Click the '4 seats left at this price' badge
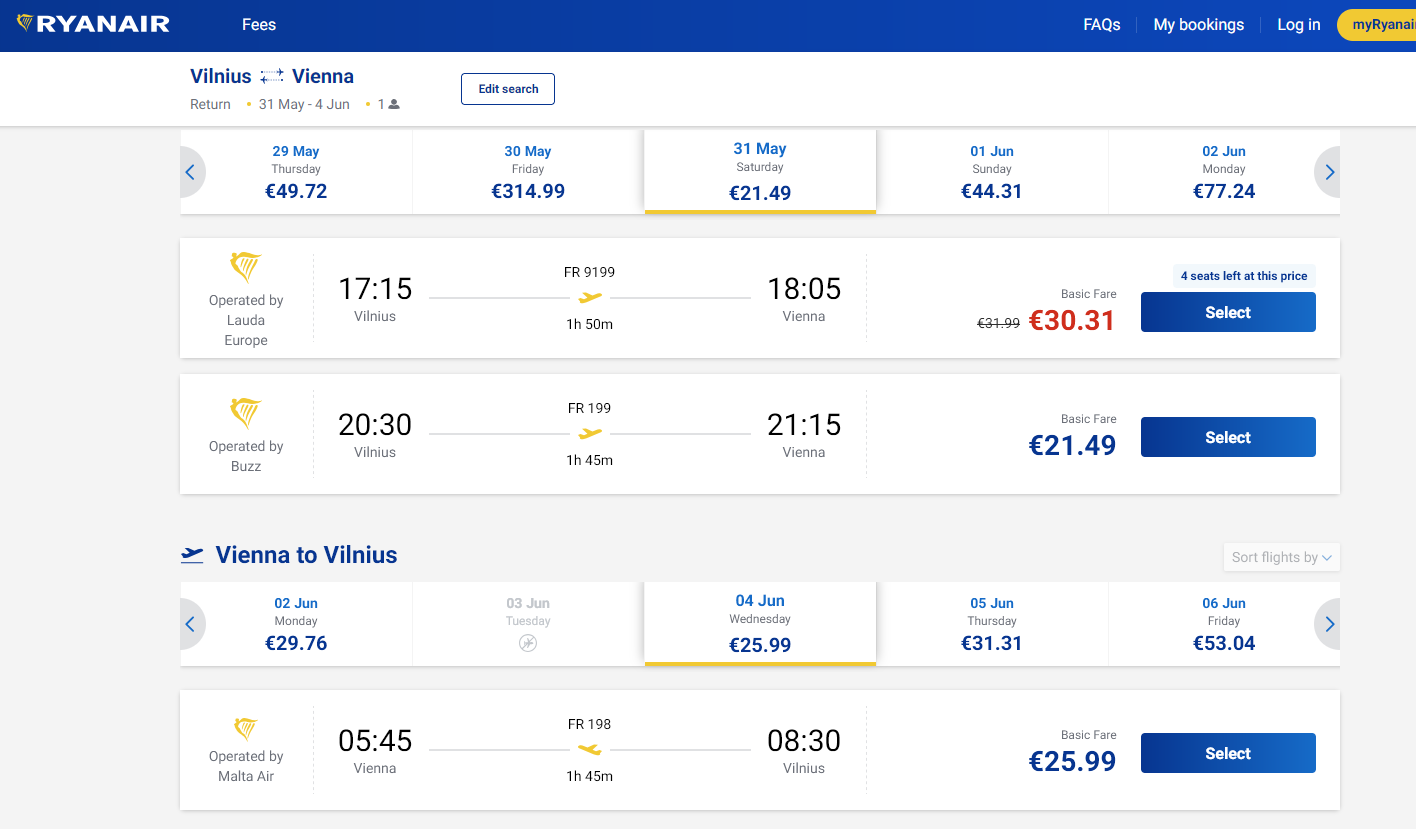1416x829 pixels. [1244, 276]
